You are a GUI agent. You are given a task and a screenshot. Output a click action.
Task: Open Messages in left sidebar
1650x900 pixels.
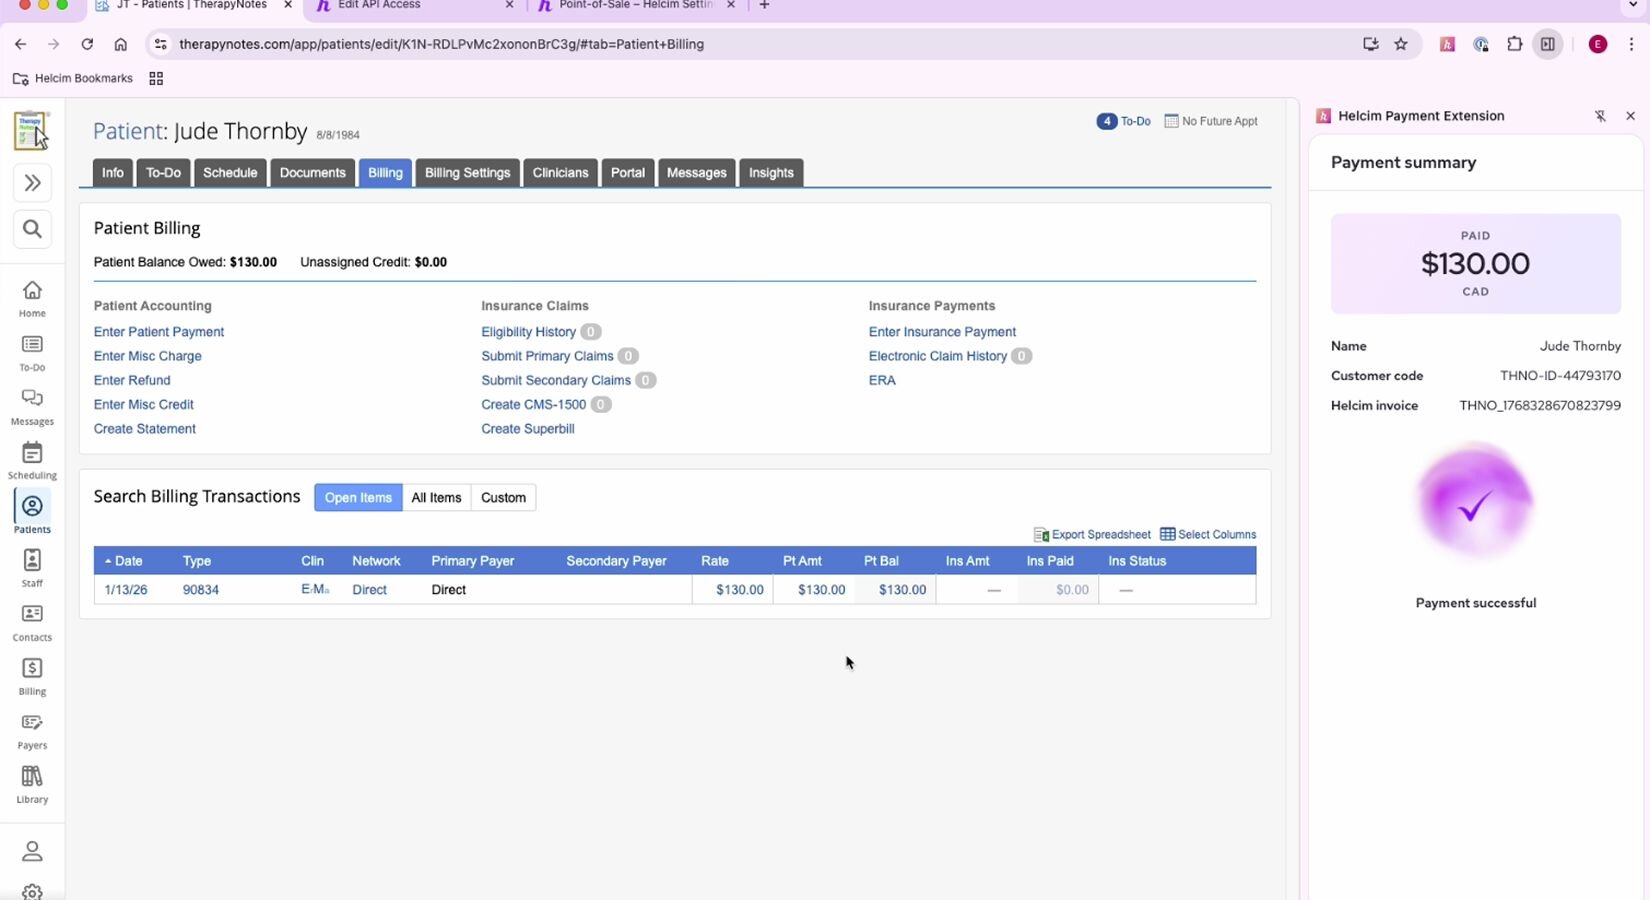(x=32, y=407)
